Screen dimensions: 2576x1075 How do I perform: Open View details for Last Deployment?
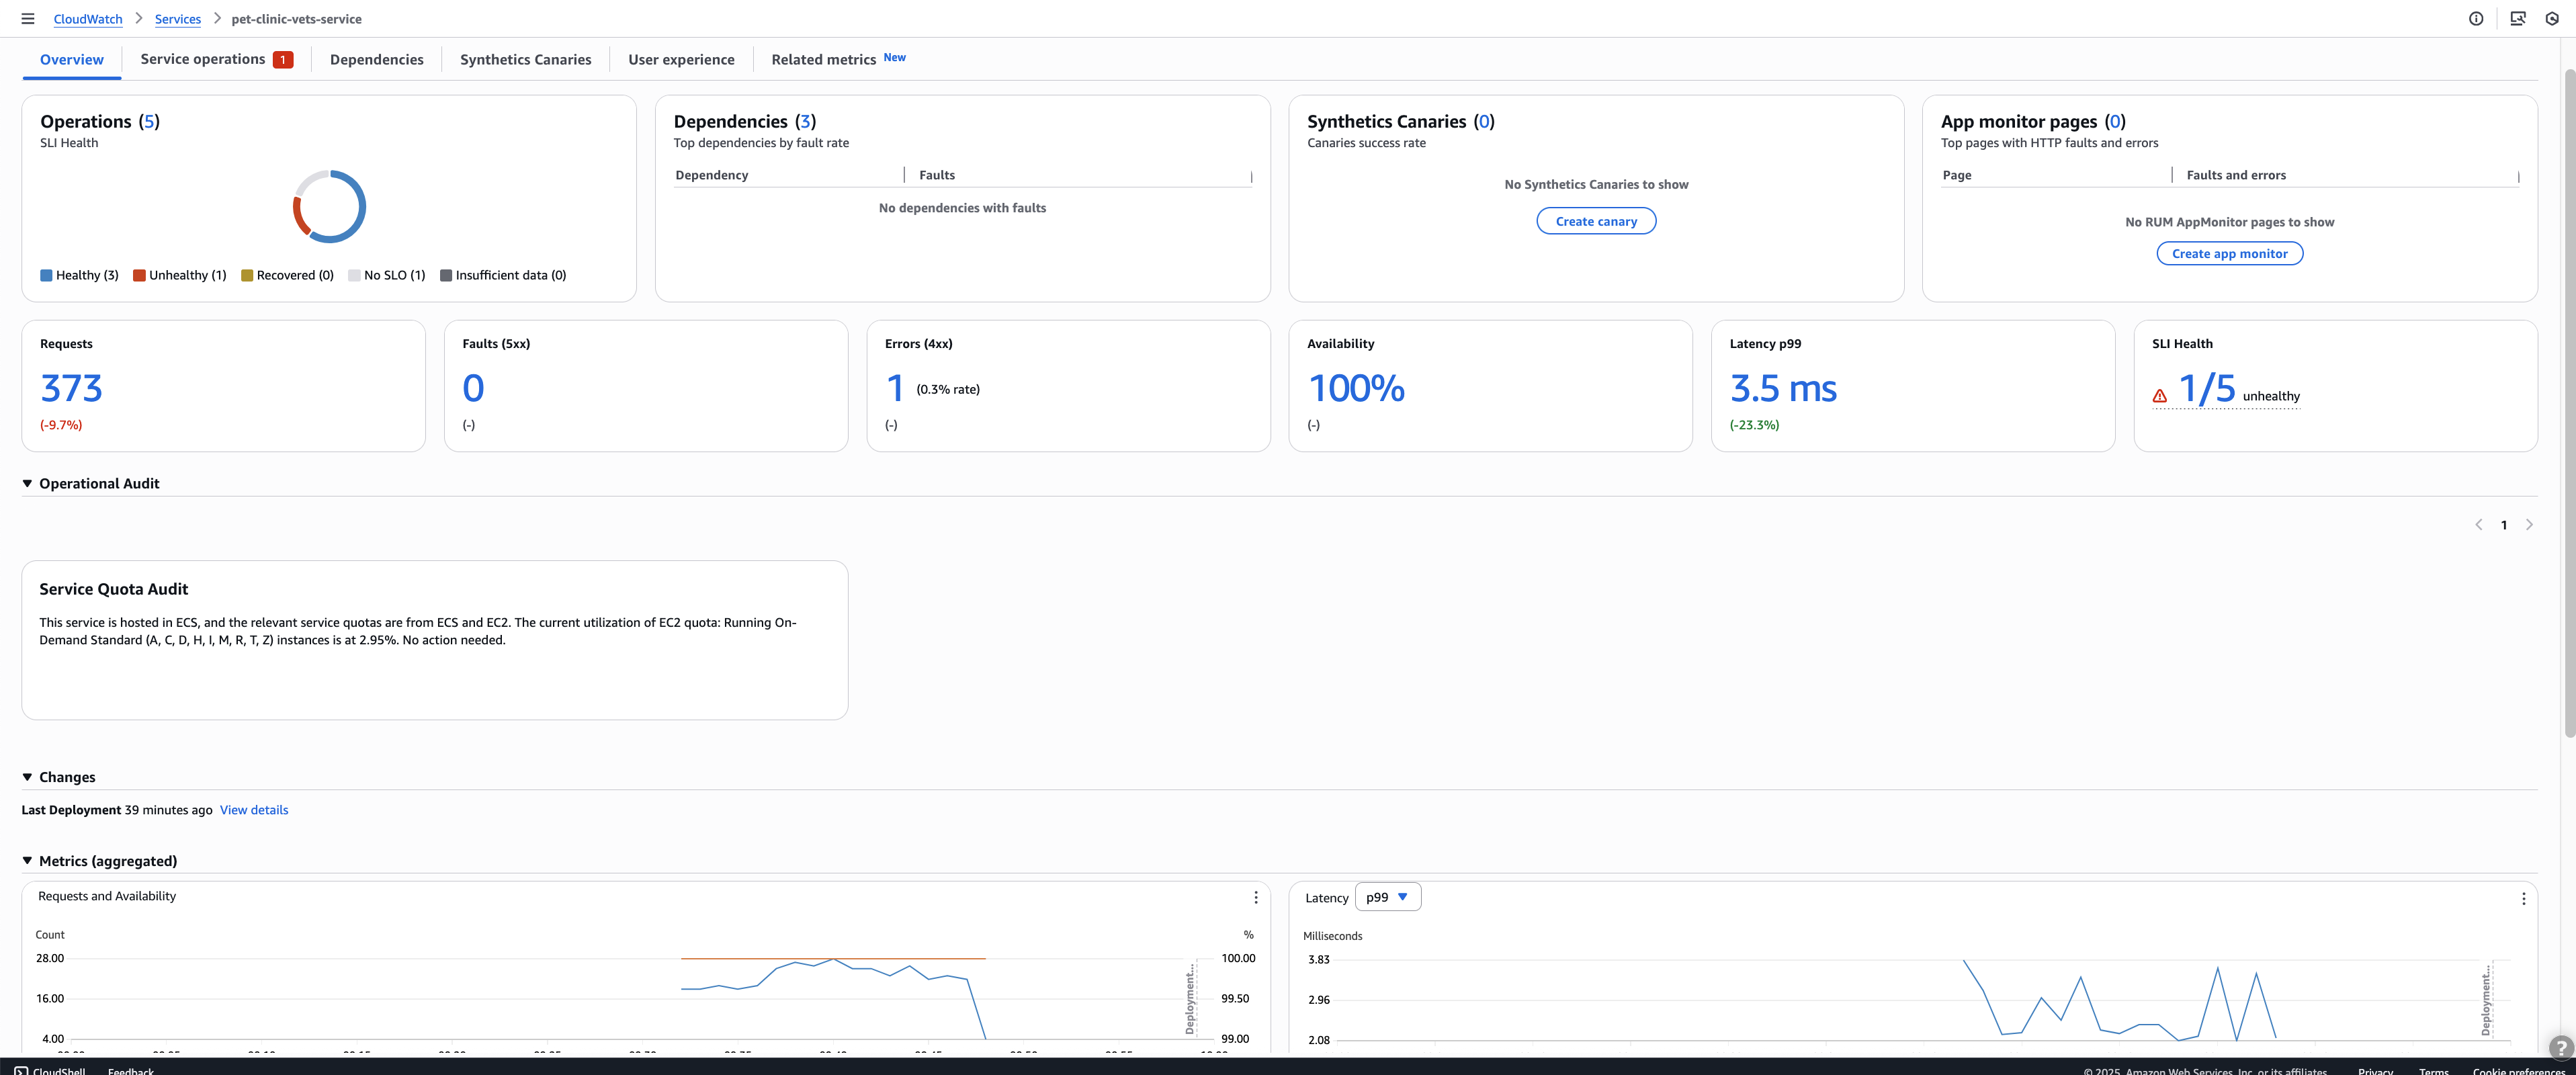click(253, 810)
